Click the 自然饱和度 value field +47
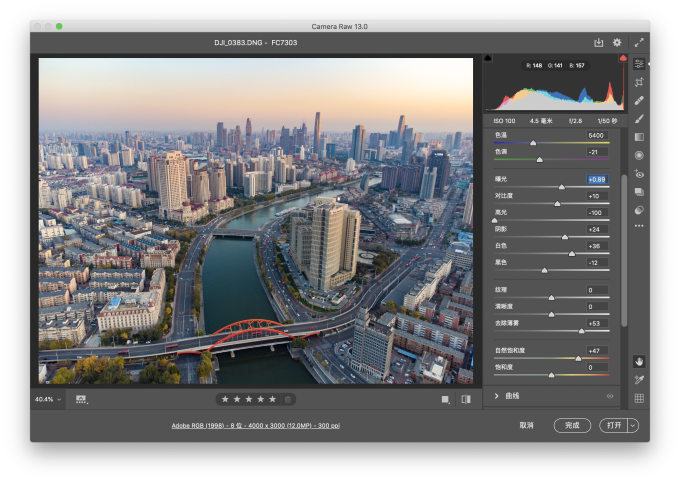 coord(597,351)
